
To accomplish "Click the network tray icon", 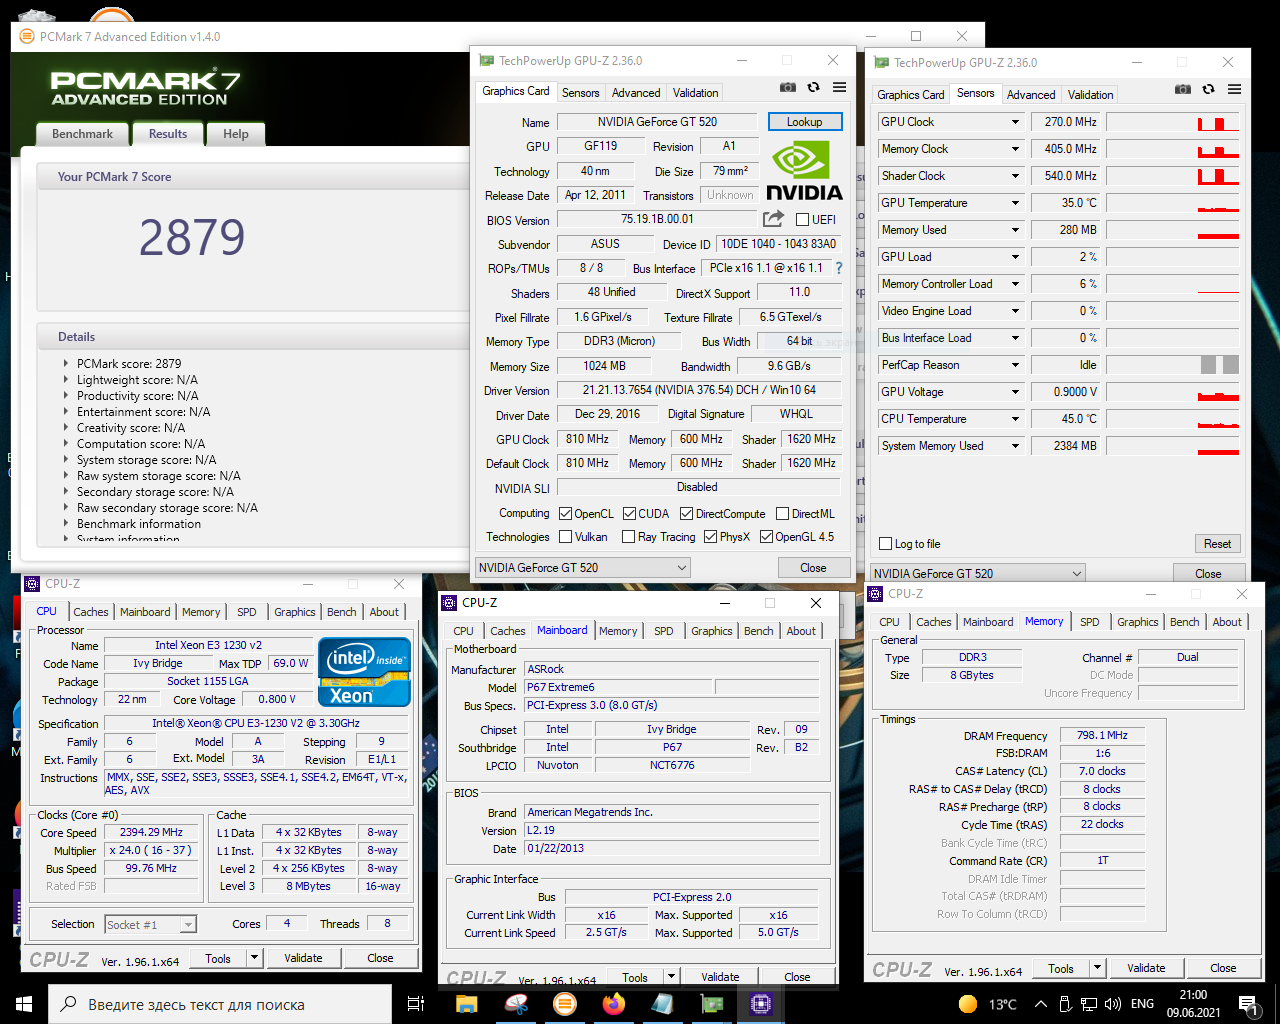I will [1088, 1004].
